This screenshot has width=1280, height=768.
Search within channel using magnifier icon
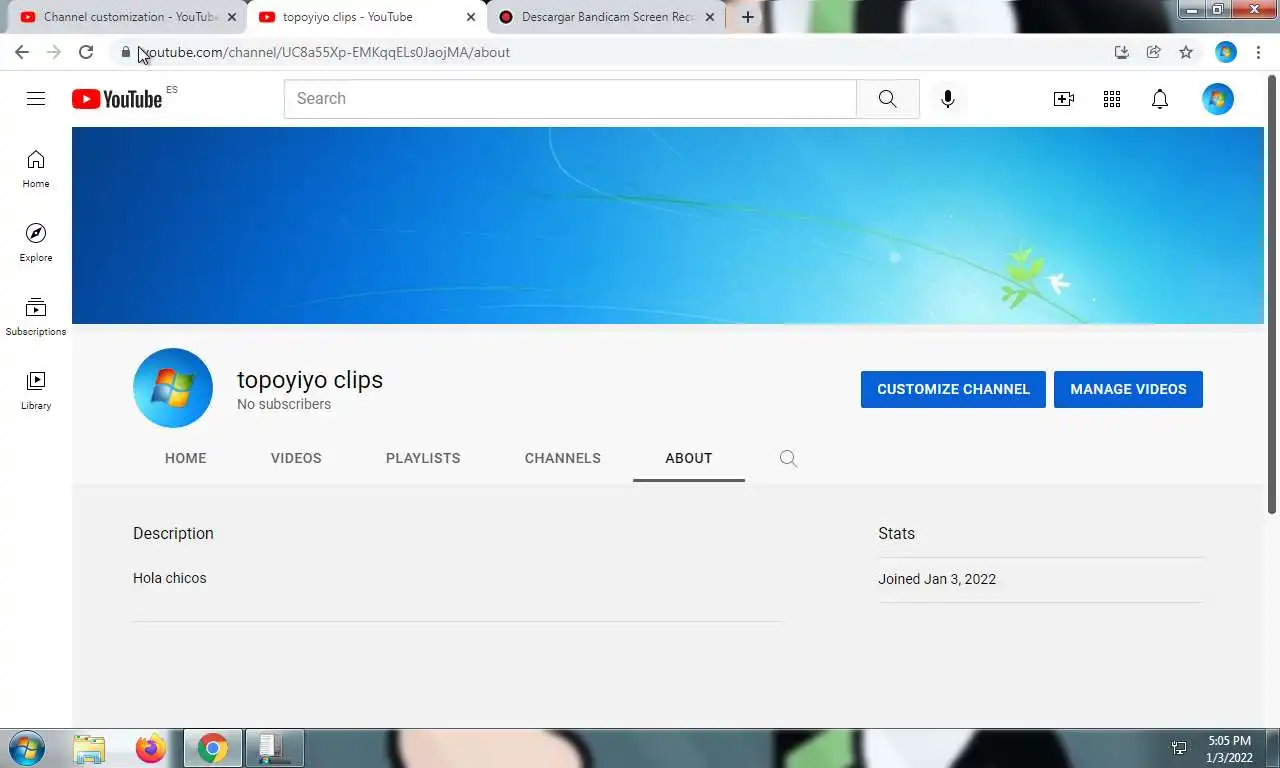788,458
